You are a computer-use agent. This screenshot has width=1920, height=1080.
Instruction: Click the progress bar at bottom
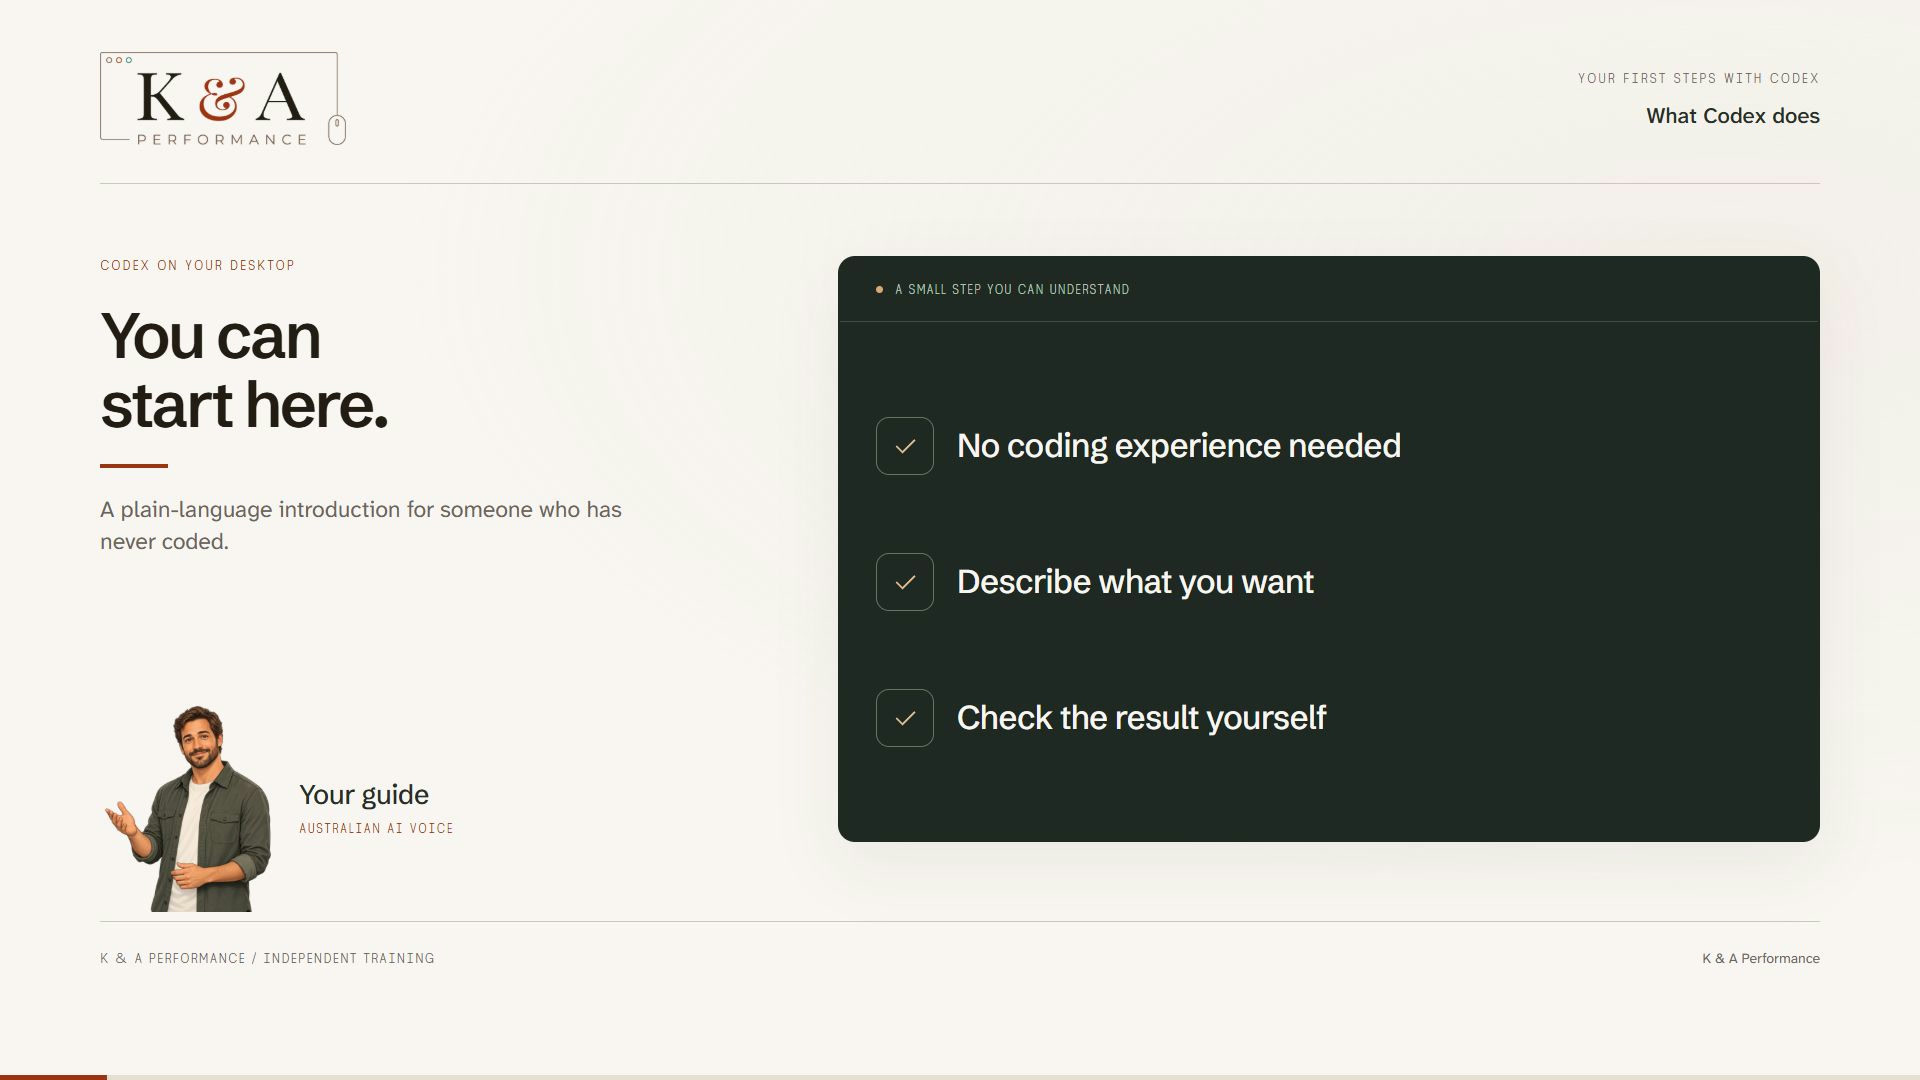click(960, 1077)
